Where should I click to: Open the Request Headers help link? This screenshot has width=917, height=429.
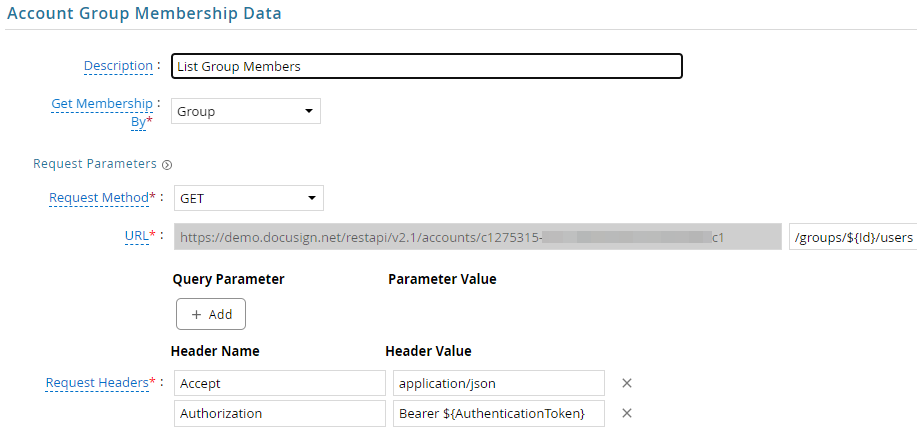pos(96,382)
